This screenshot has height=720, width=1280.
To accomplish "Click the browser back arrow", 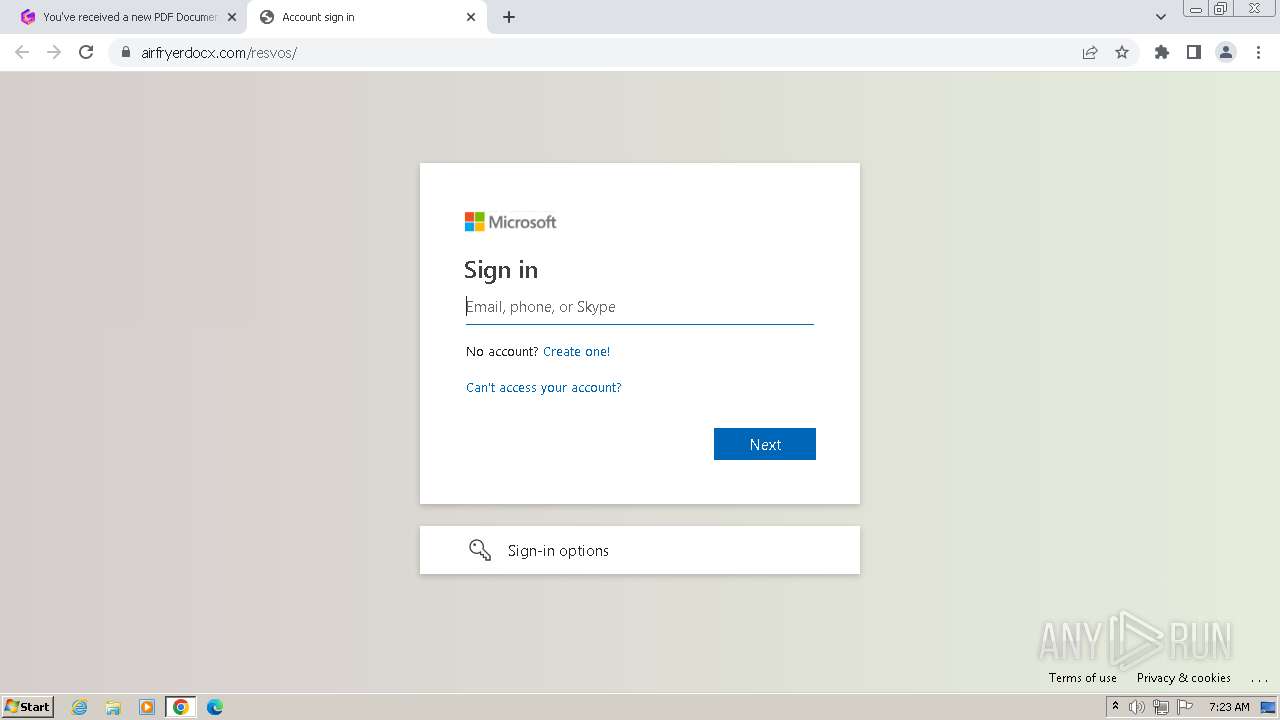I will tap(22, 52).
